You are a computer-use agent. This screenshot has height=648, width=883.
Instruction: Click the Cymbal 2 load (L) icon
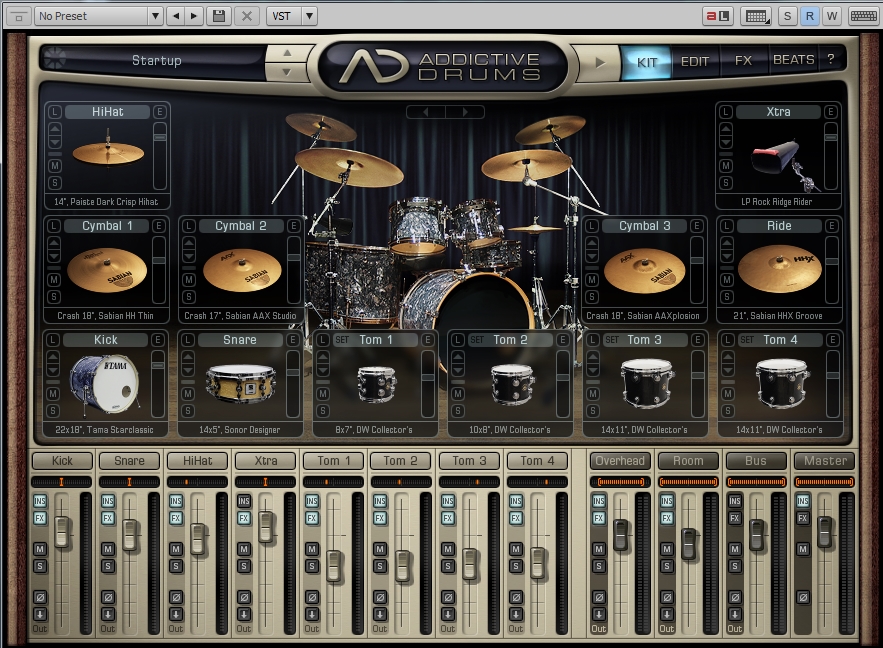click(x=189, y=226)
